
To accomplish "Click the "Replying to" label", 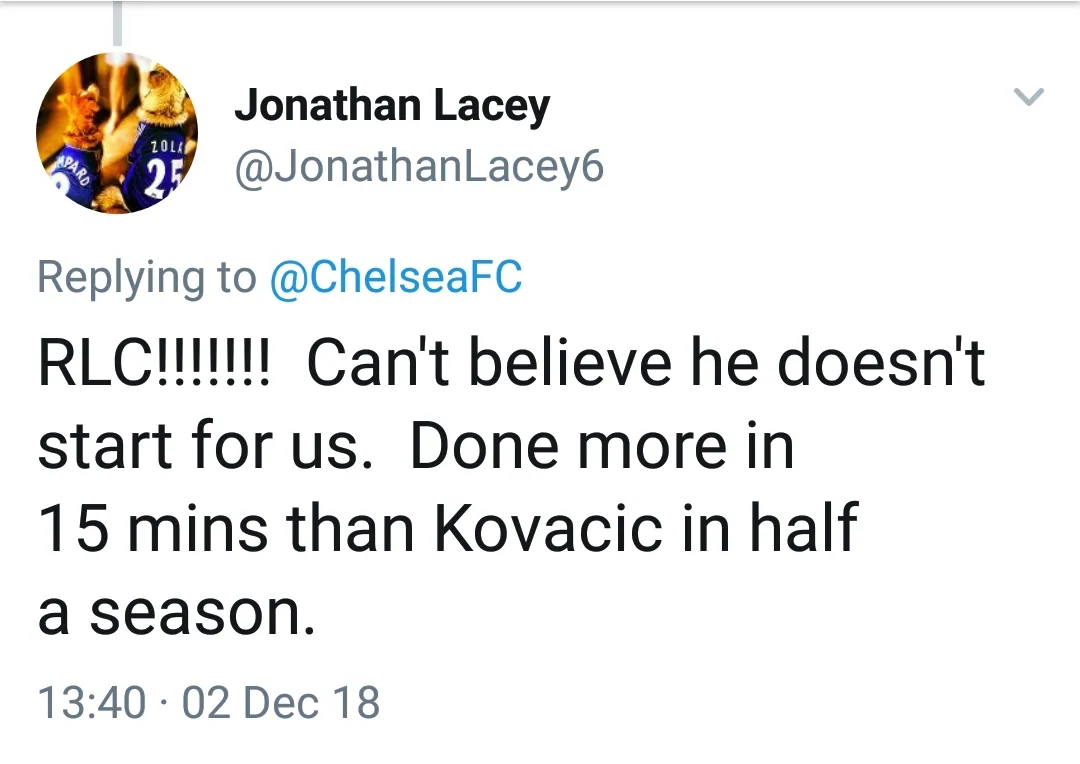I will 146,276.
